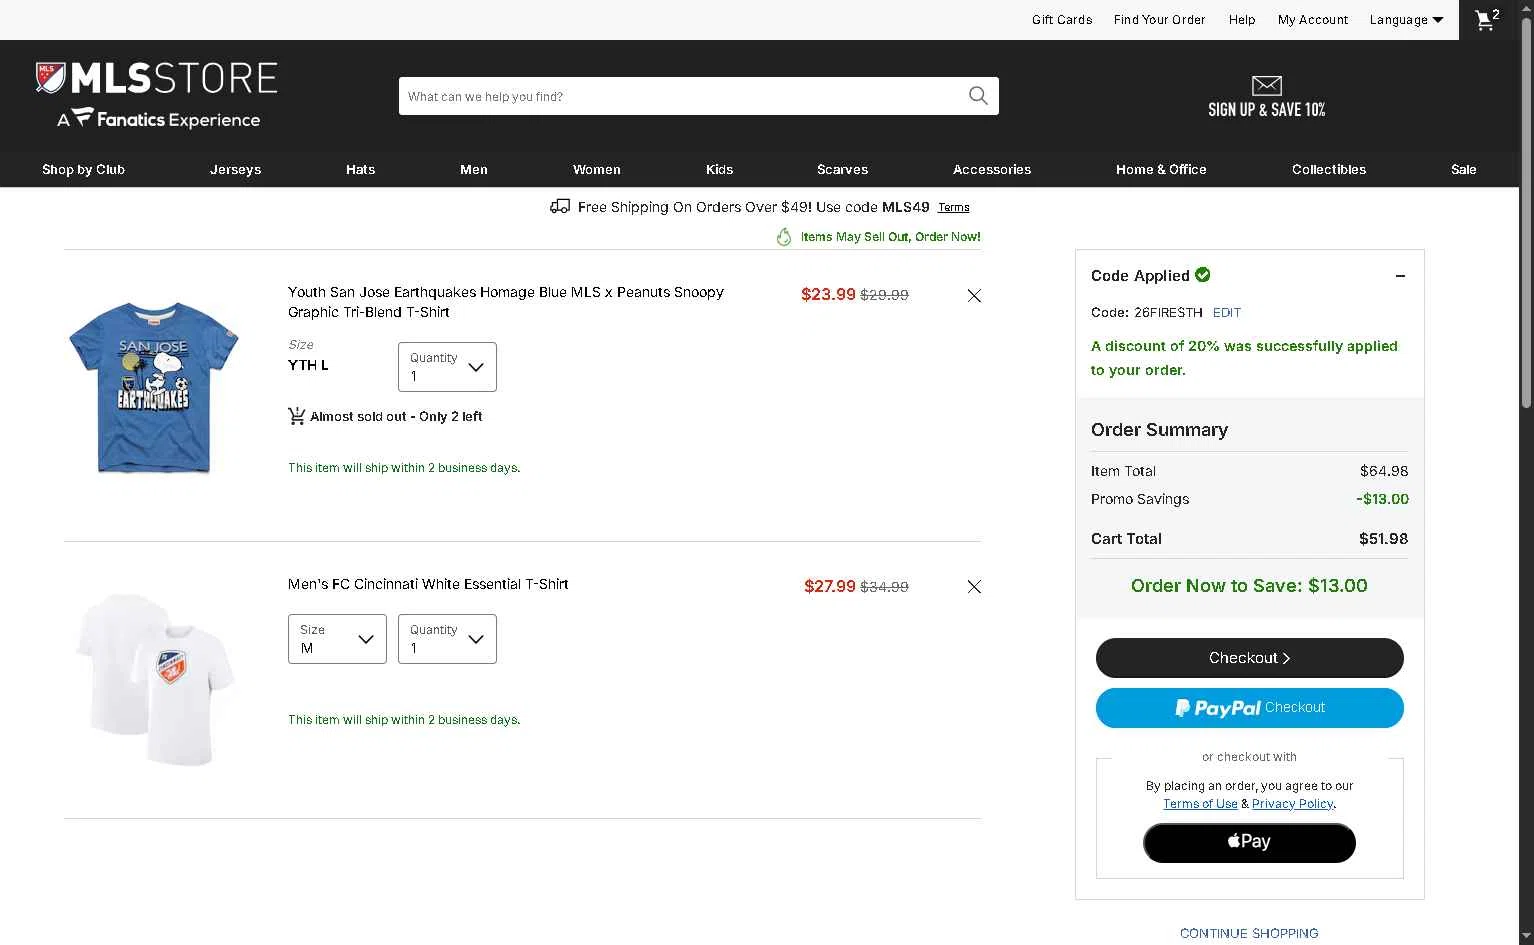
Task: Remove the San Jose Earthquakes T-shirt
Action: (x=974, y=296)
